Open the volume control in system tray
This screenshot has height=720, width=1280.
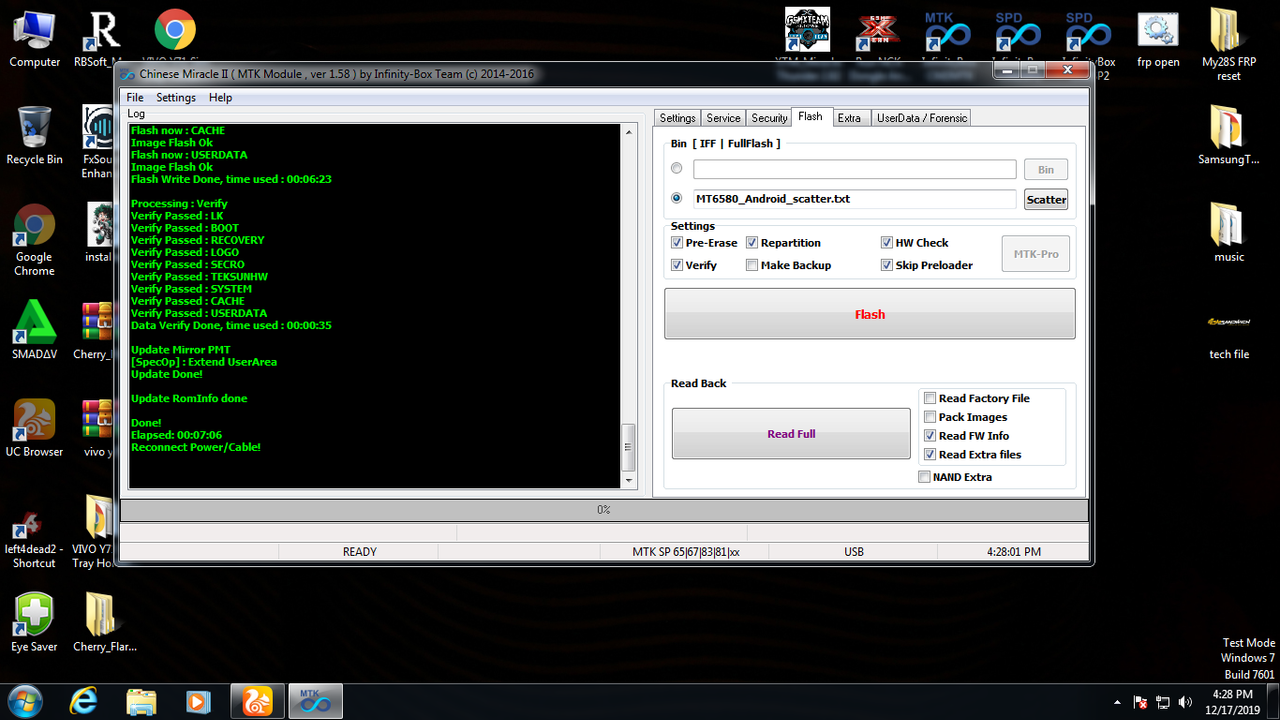point(1185,702)
